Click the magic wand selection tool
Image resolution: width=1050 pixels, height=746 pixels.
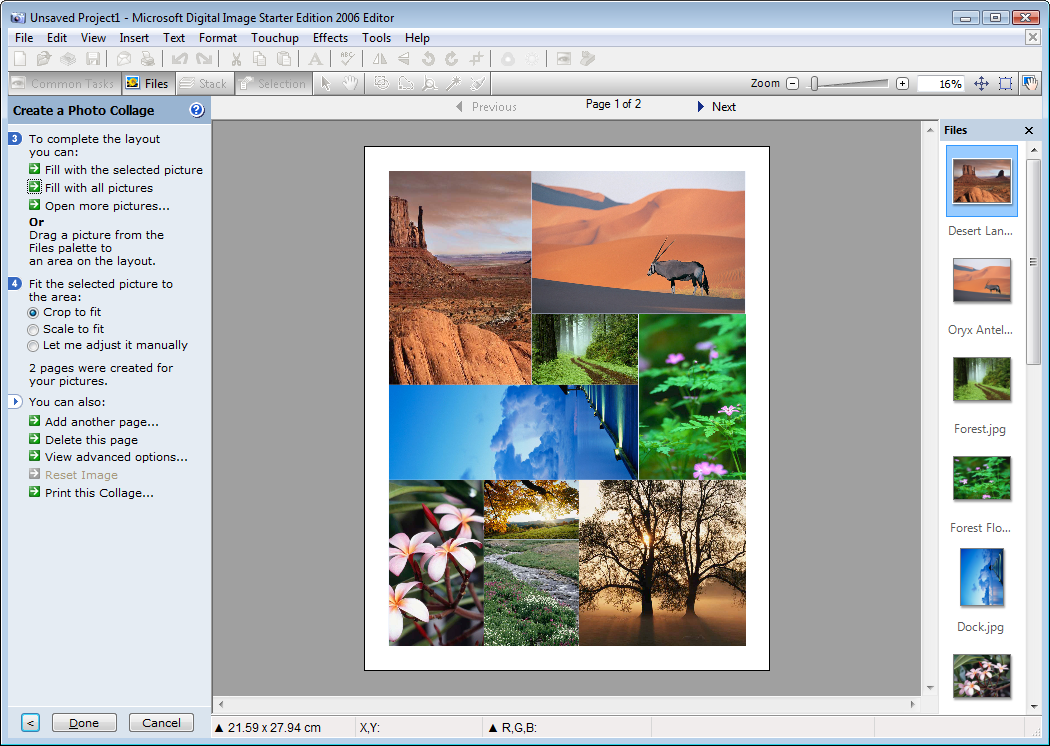click(453, 84)
